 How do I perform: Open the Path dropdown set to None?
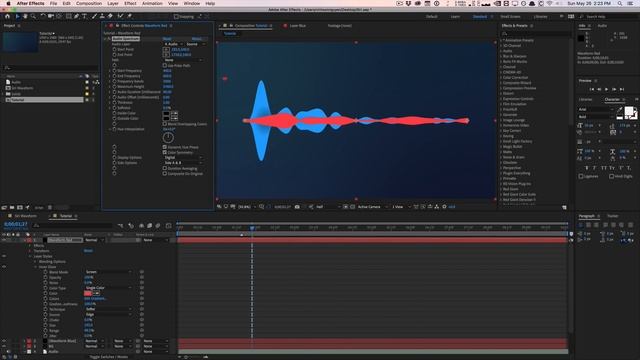tap(183, 60)
